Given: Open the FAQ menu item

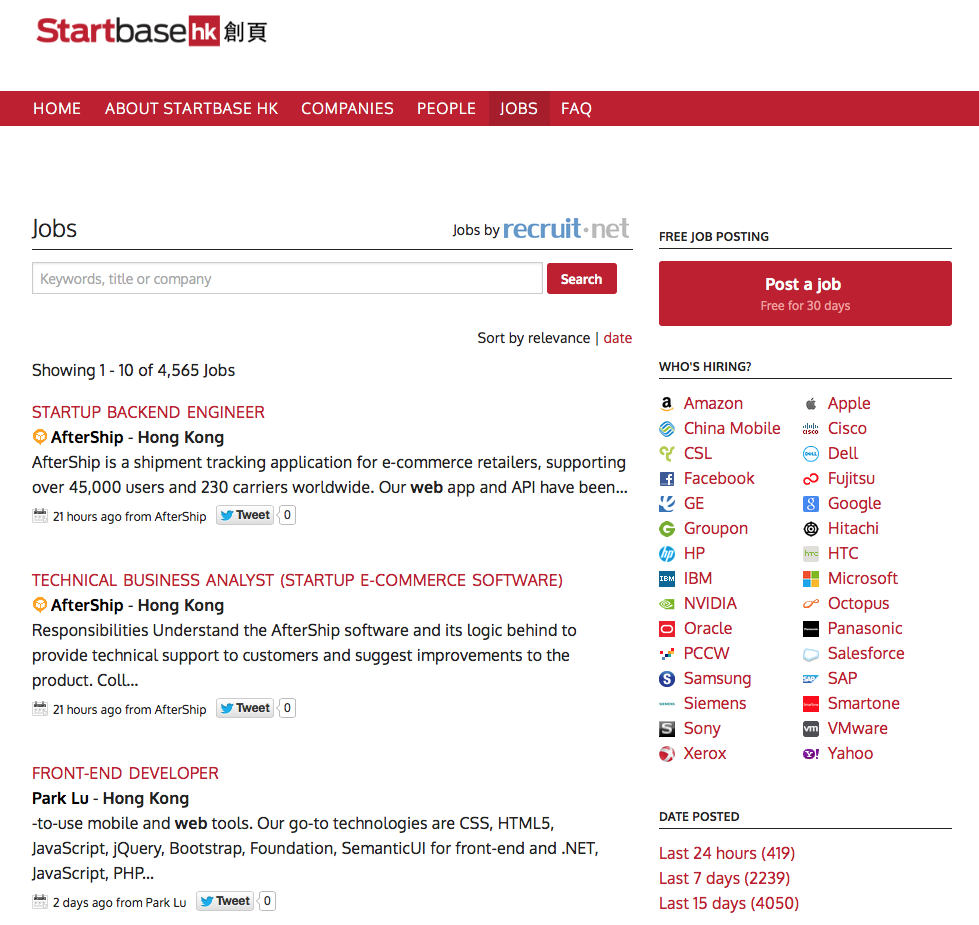Looking at the screenshot, I should 576,109.
